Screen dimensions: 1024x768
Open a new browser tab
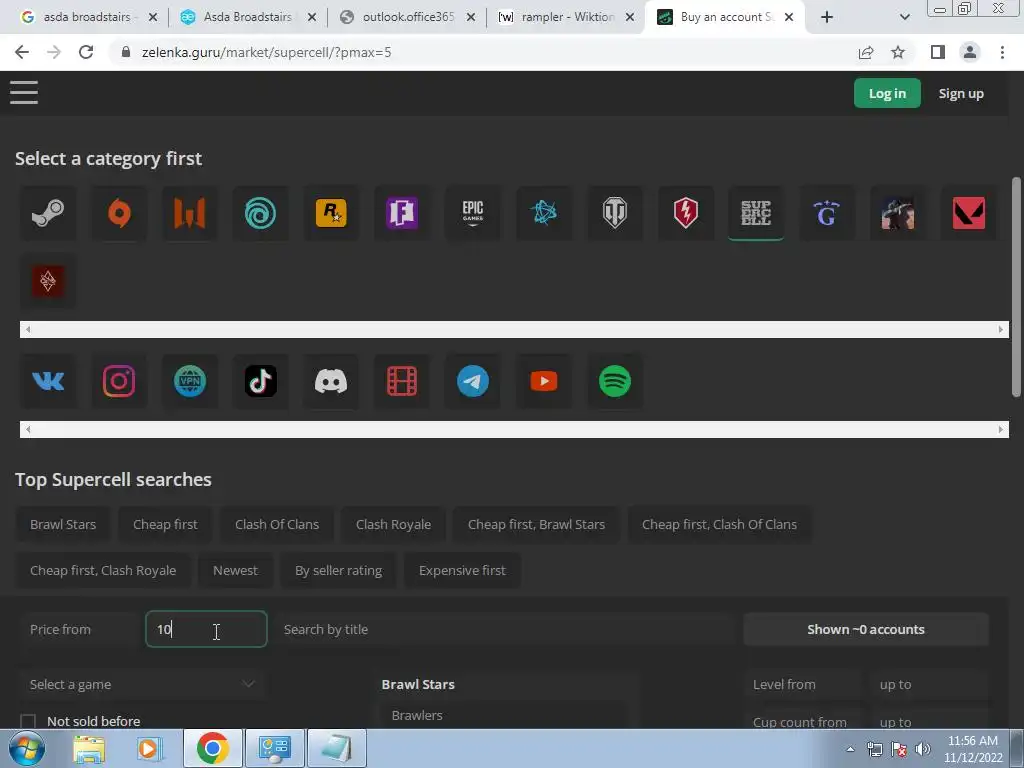[827, 17]
